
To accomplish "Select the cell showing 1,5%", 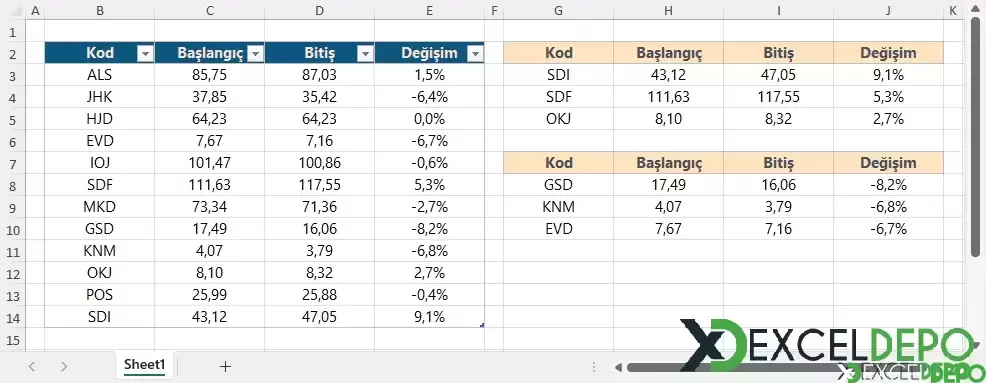I will click(429, 75).
